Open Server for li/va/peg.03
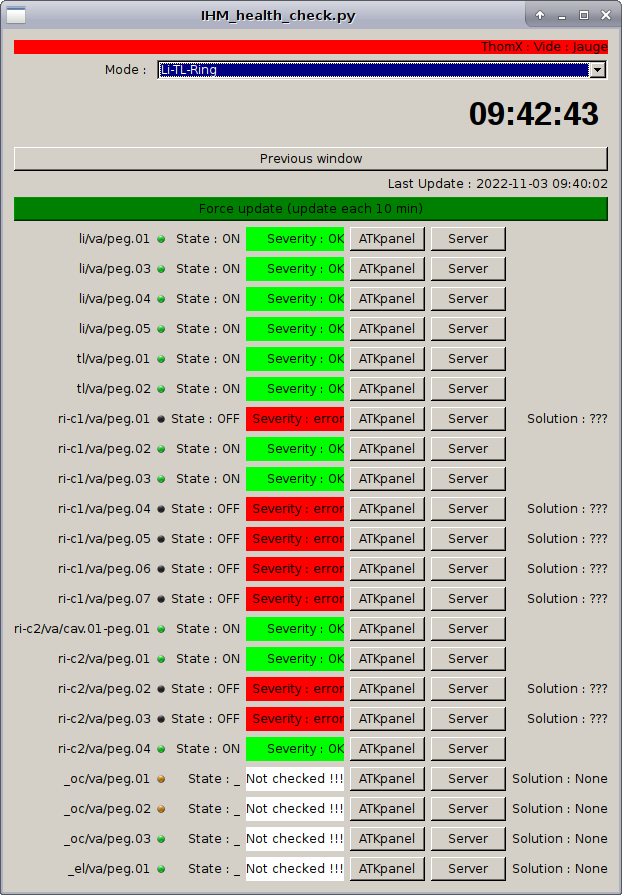622x895 pixels. 467,269
